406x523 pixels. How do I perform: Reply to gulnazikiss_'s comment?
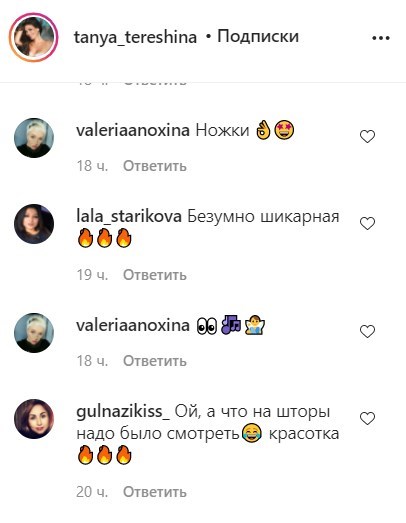(x=155, y=492)
